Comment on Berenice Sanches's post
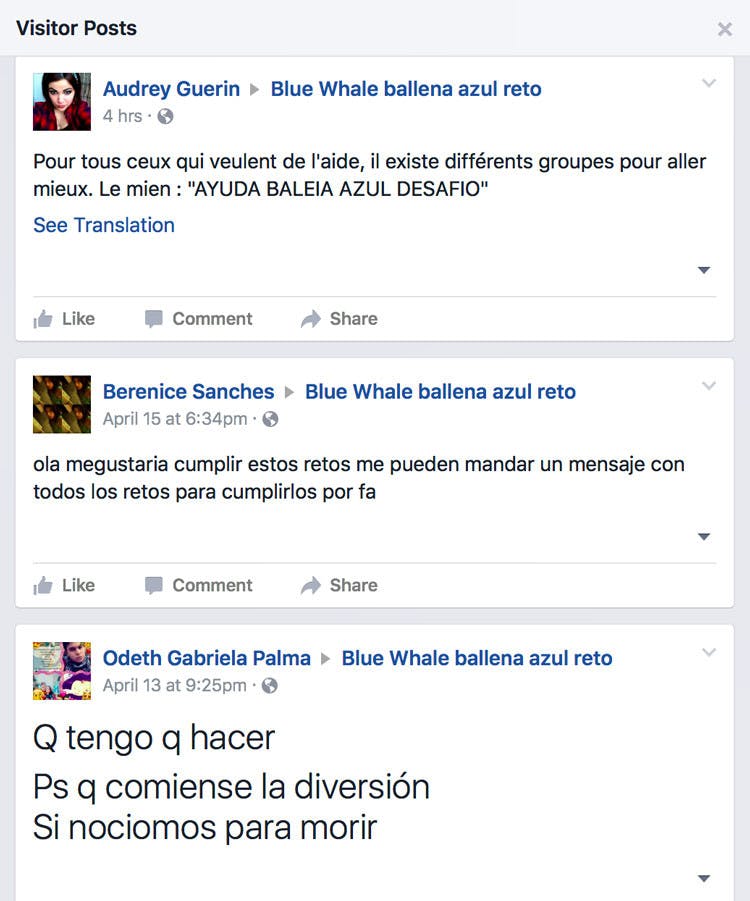Viewport: 750px width, 901px height. point(198,585)
